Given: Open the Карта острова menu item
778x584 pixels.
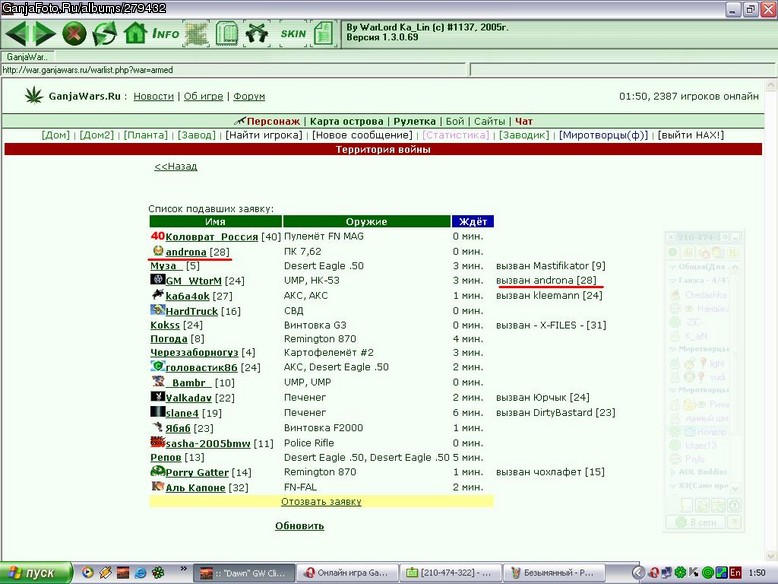Looking at the screenshot, I should (346, 121).
